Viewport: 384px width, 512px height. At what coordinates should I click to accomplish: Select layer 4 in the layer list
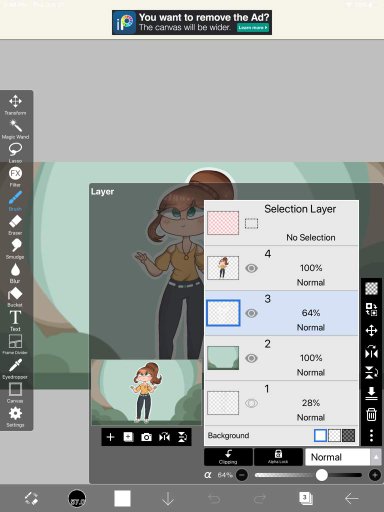[281, 268]
